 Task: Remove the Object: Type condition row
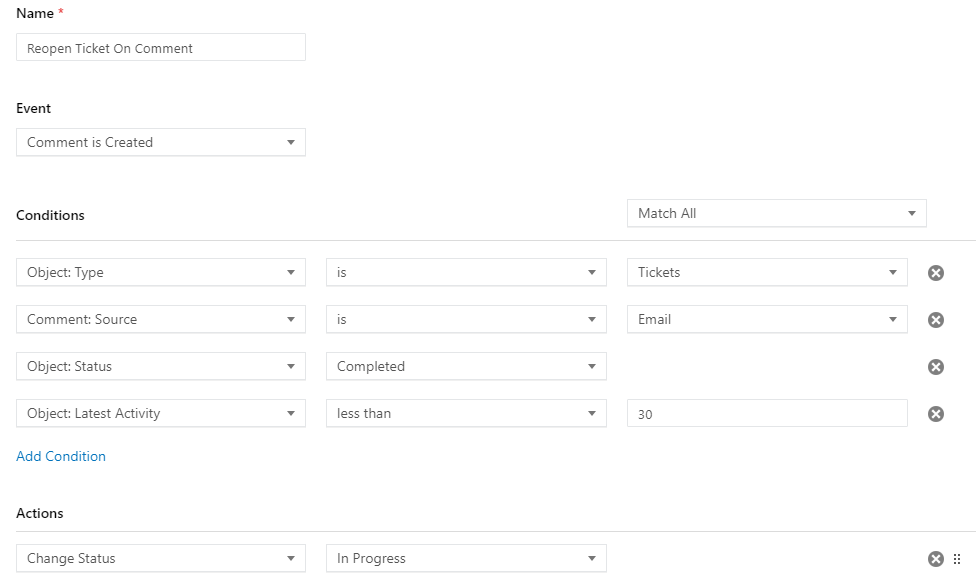pyautogui.click(x=936, y=273)
